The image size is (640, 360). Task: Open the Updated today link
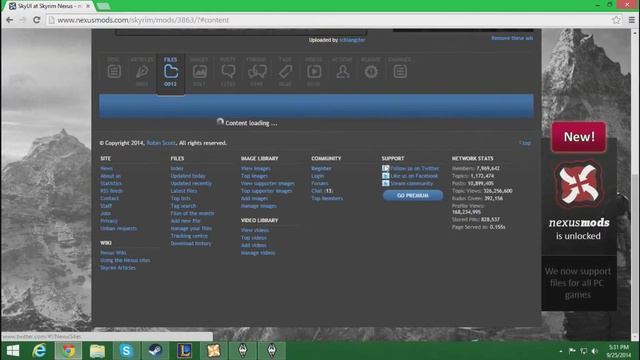188,176
